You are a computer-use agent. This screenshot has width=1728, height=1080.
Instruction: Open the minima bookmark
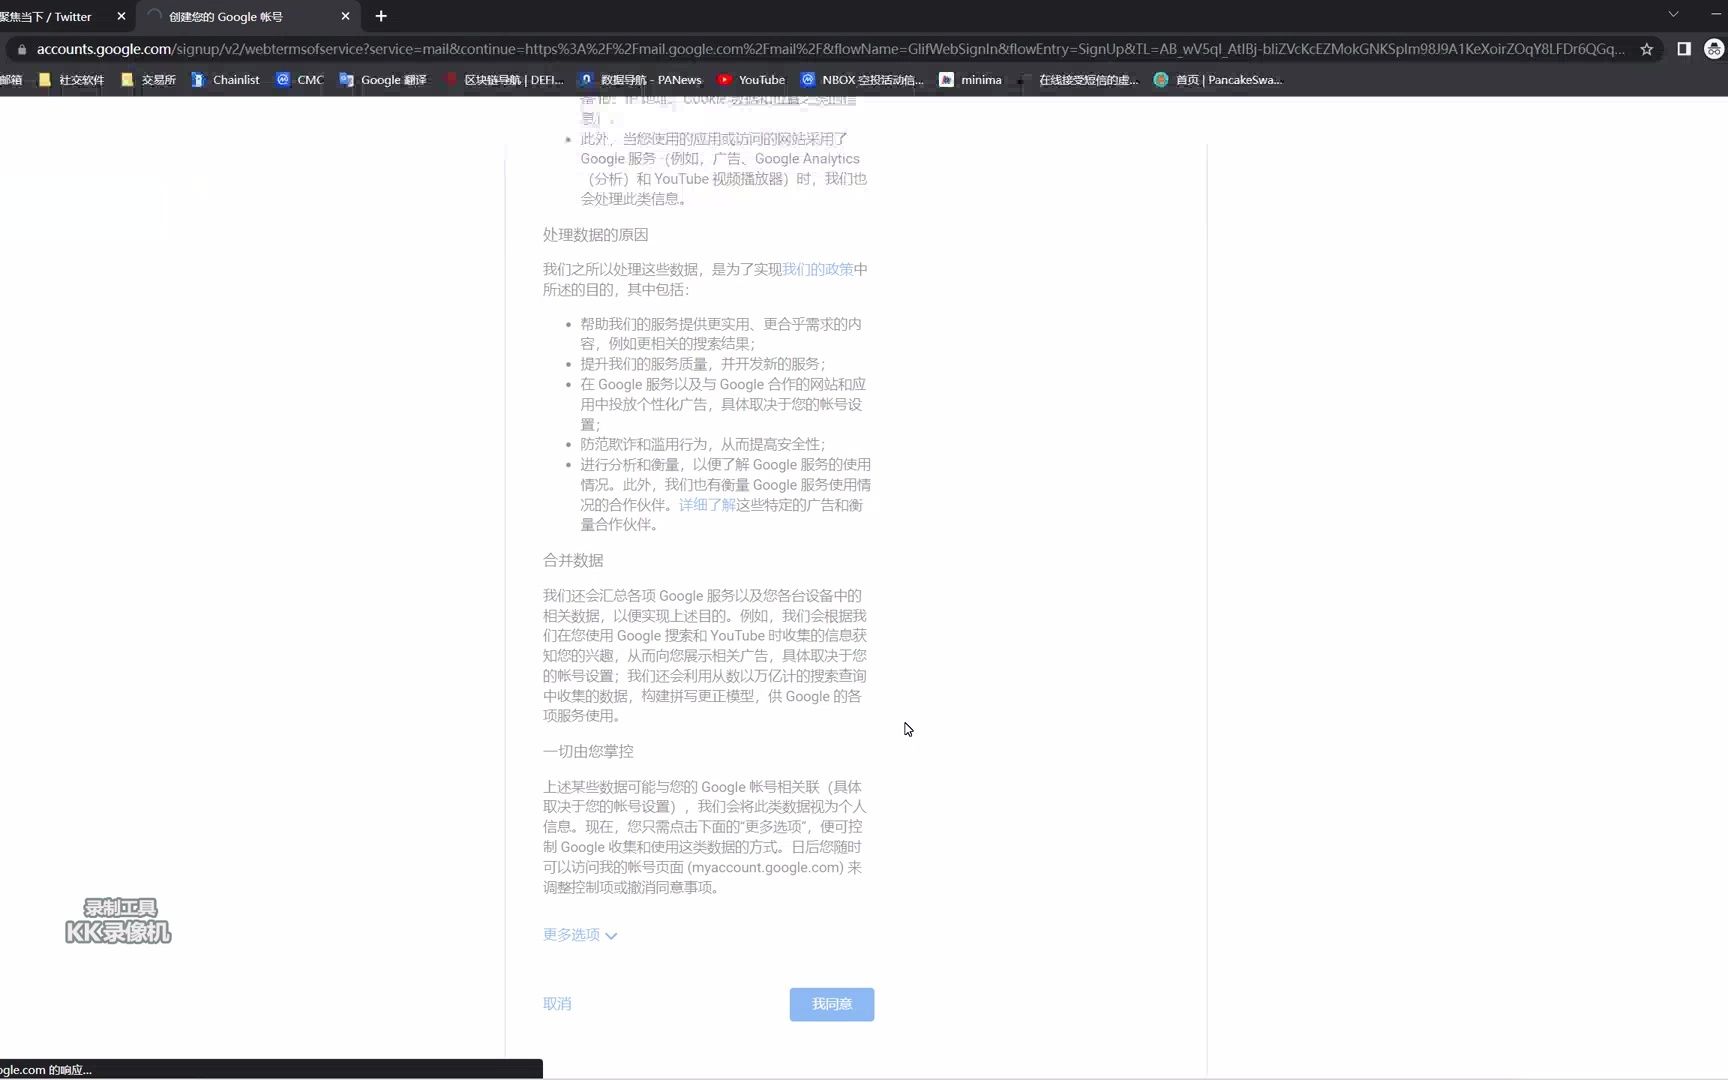(970, 80)
